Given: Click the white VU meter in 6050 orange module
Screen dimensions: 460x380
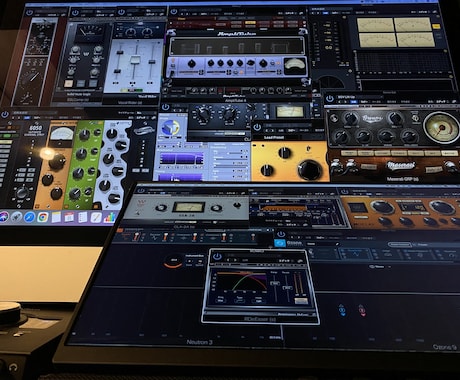Looking at the screenshot, I should pyautogui.click(x=63, y=133).
